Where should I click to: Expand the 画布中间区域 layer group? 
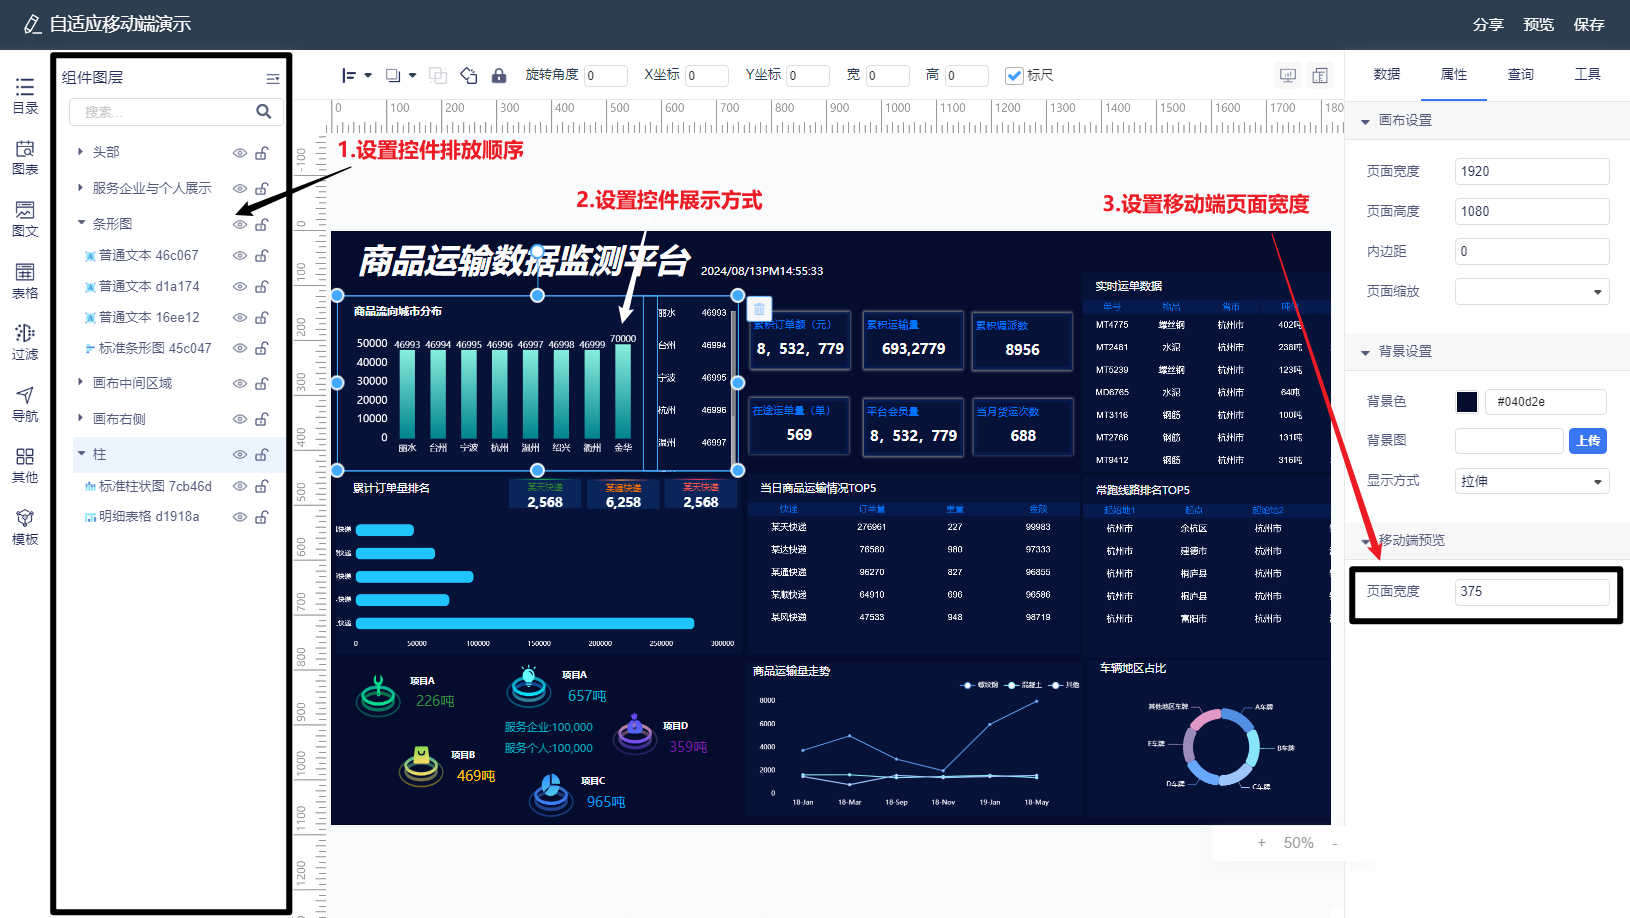pos(81,382)
